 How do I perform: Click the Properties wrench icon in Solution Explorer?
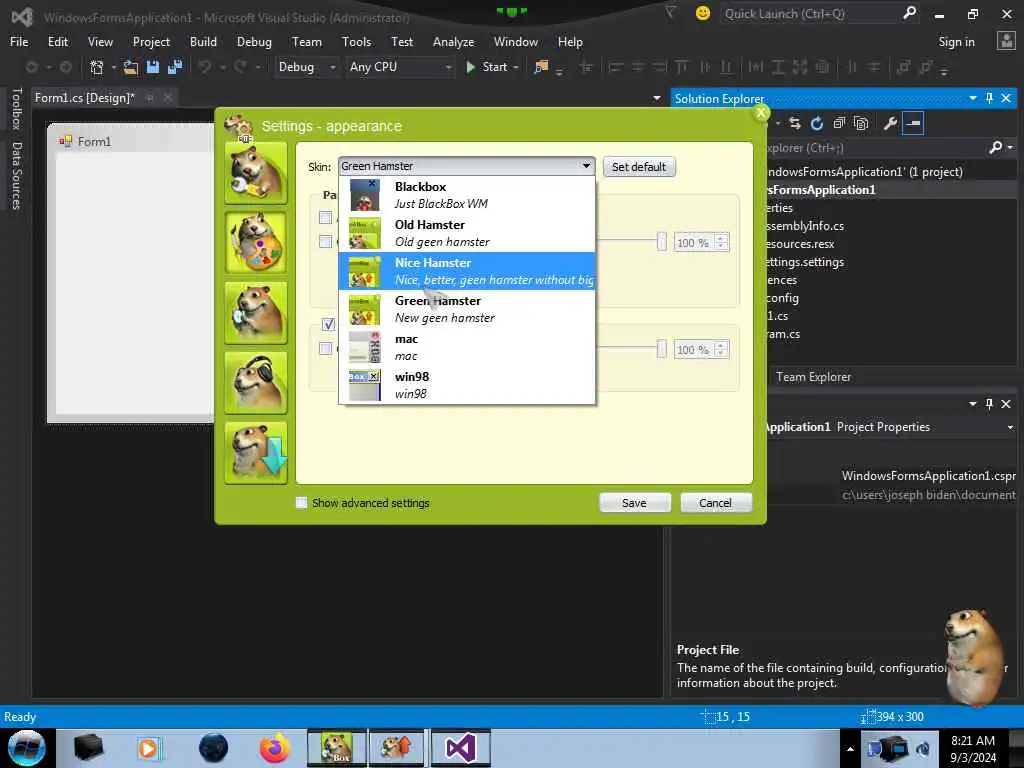[890, 123]
